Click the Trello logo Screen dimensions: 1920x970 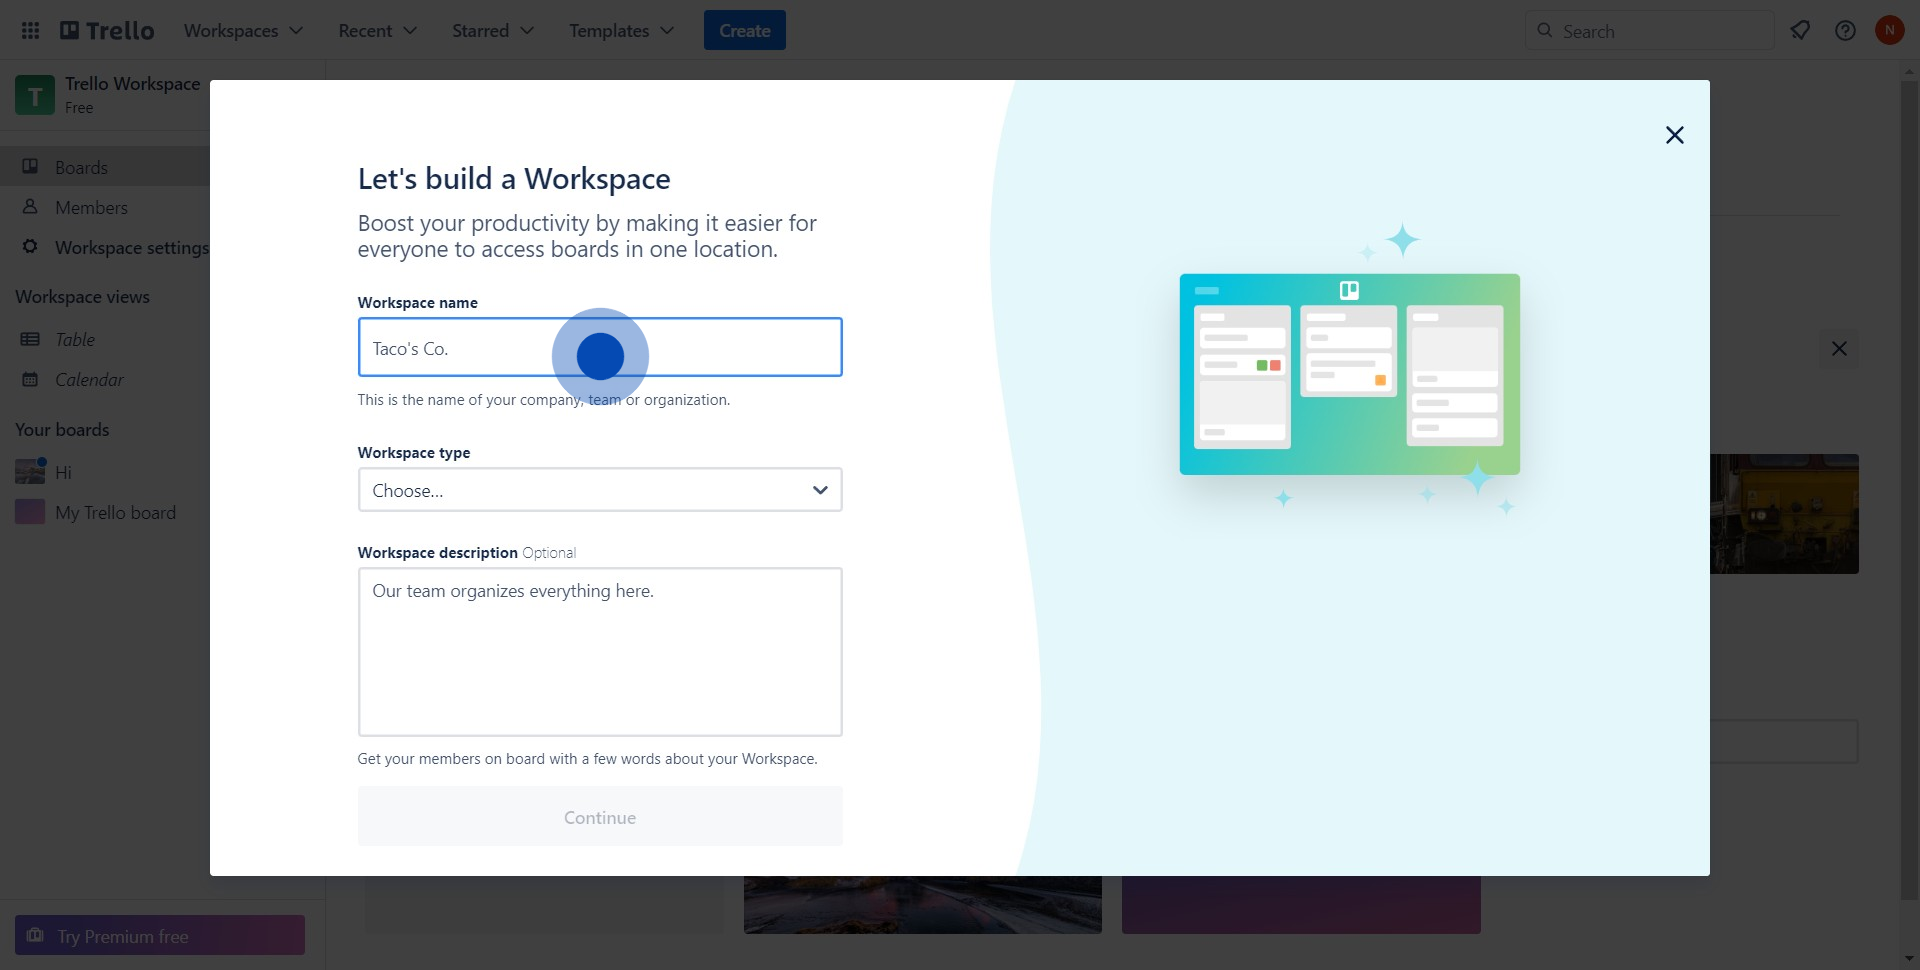coord(107,31)
